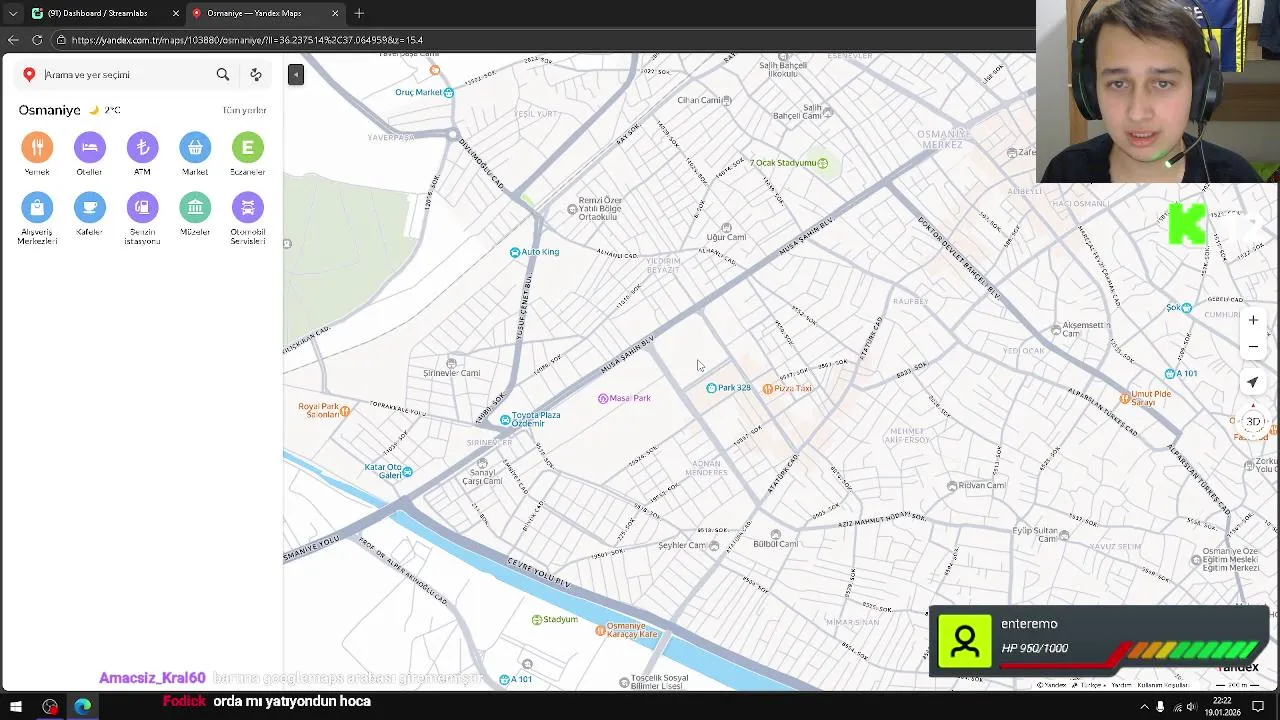Show Benzin istasyonu gas stations
Viewport: 1280px width, 720px height.
click(142, 208)
